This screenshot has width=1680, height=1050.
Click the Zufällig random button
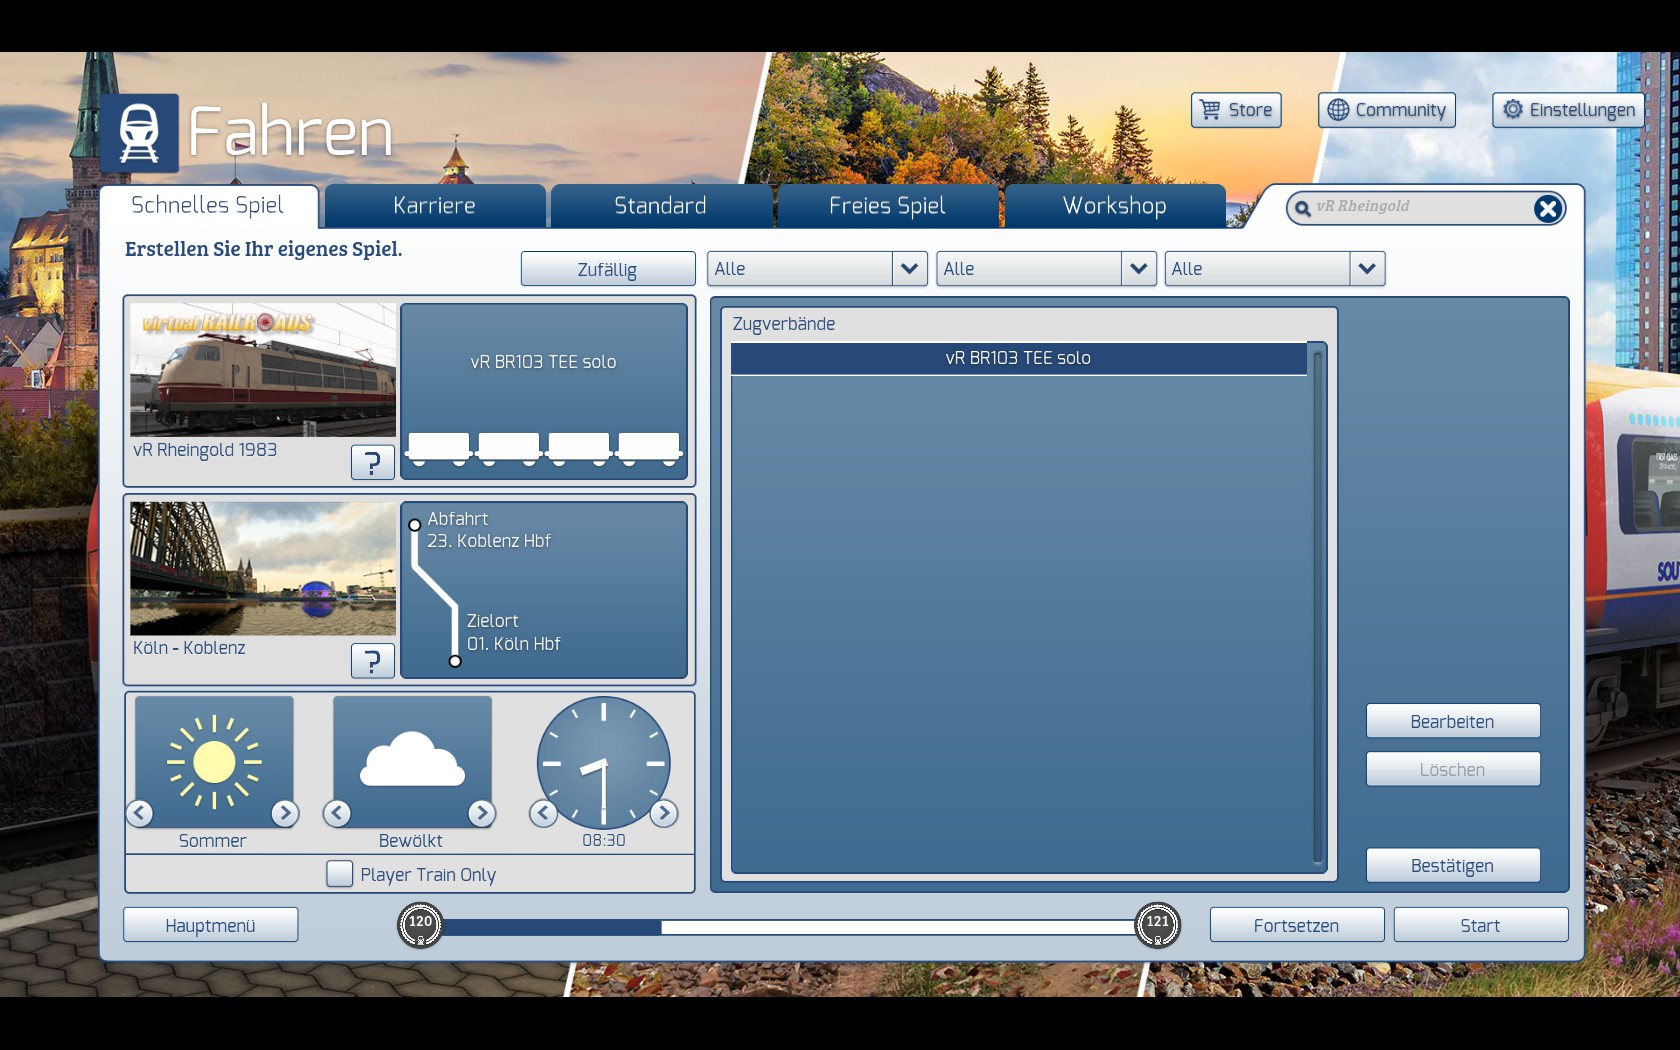tap(608, 269)
